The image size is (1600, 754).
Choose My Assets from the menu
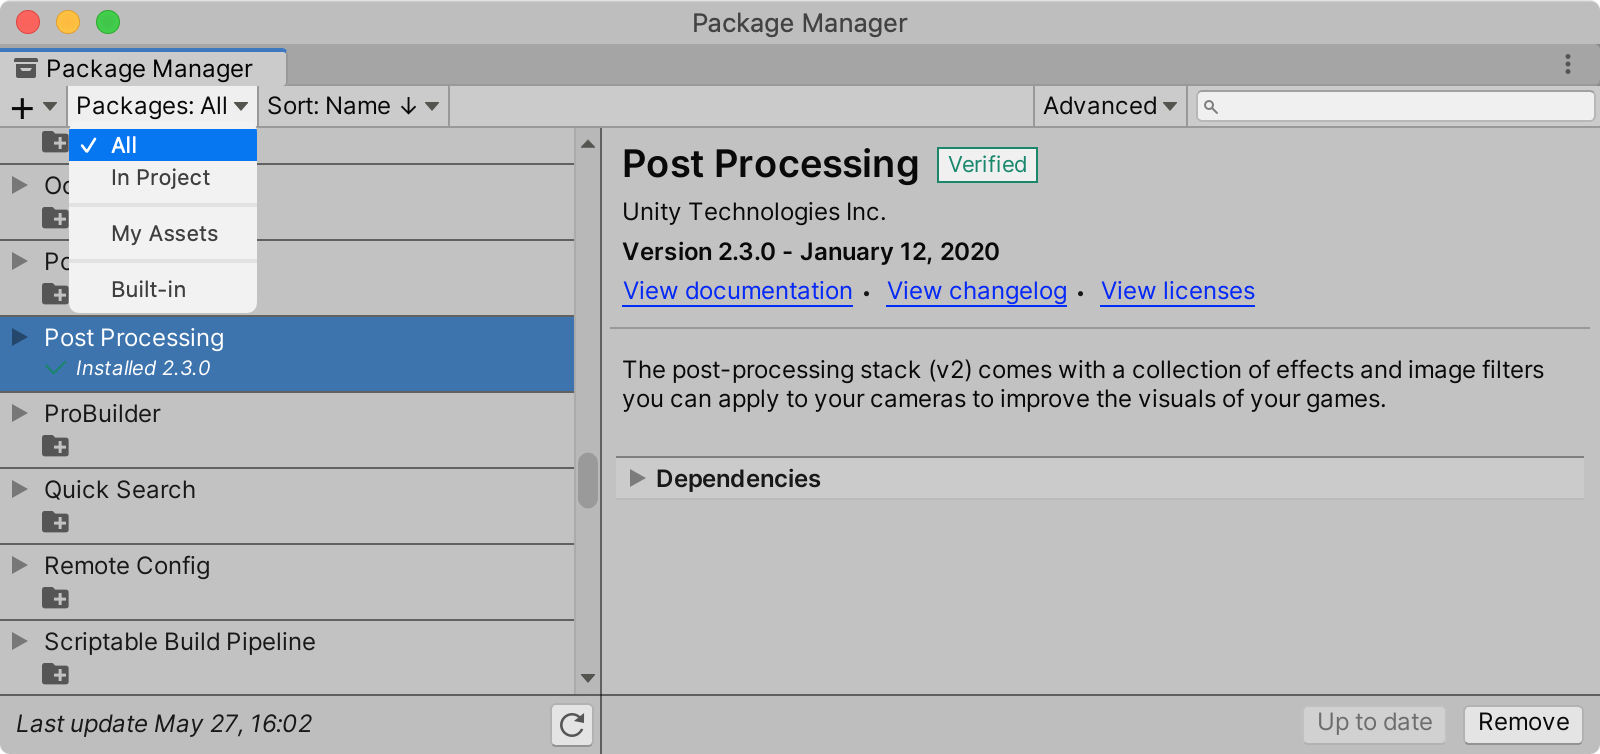pos(163,234)
